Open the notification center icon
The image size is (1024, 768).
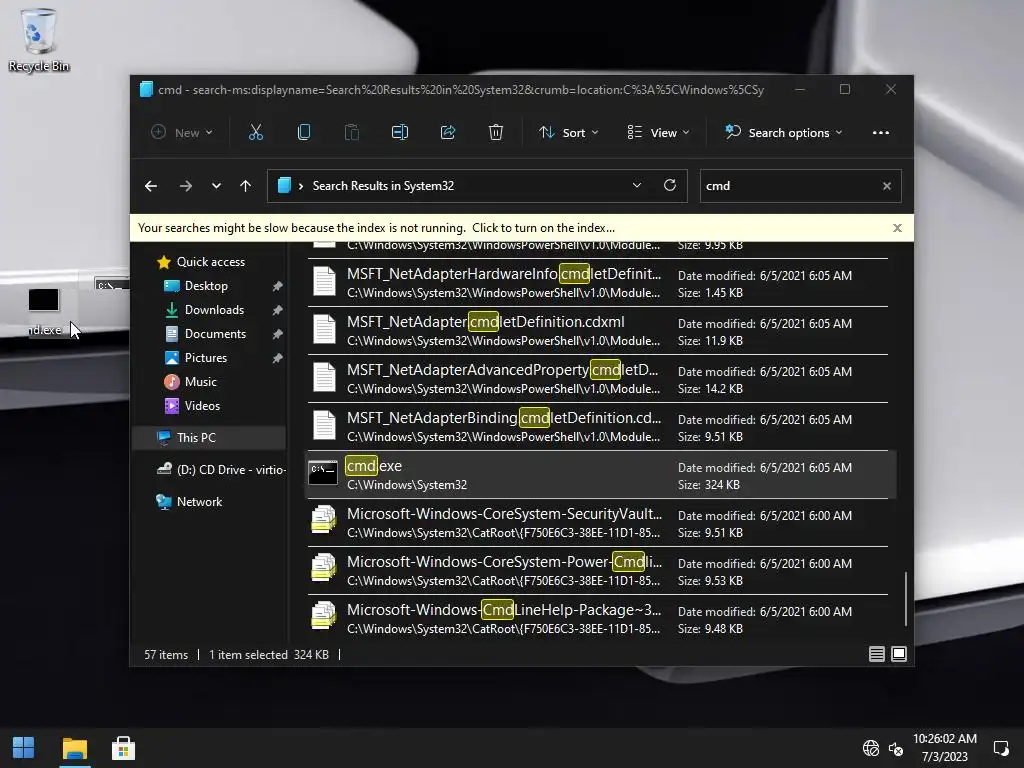[1000, 748]
